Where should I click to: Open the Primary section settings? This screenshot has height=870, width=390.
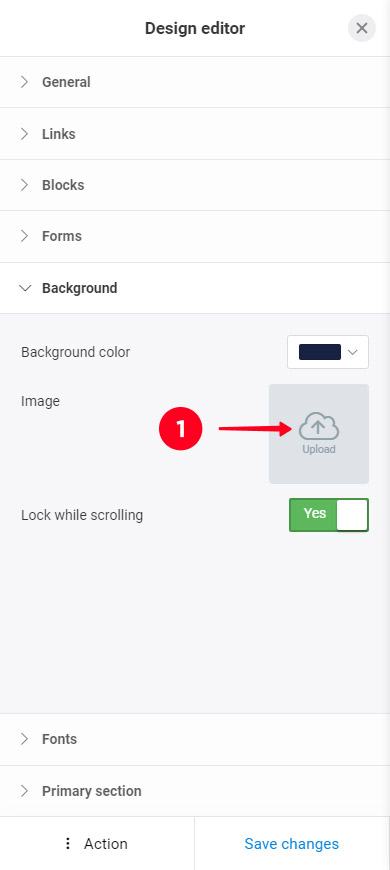pyautogui.click(x=195, y=791)
